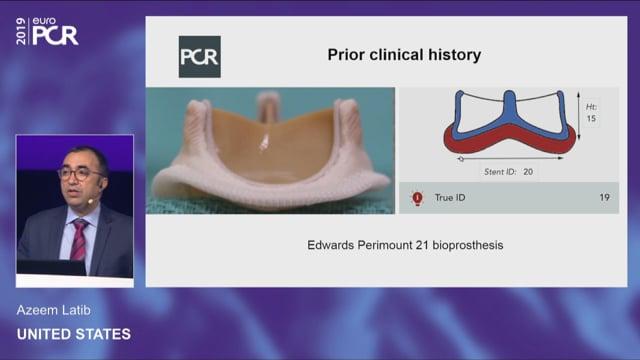Select the speaker video thumbnail

[75, 211]
